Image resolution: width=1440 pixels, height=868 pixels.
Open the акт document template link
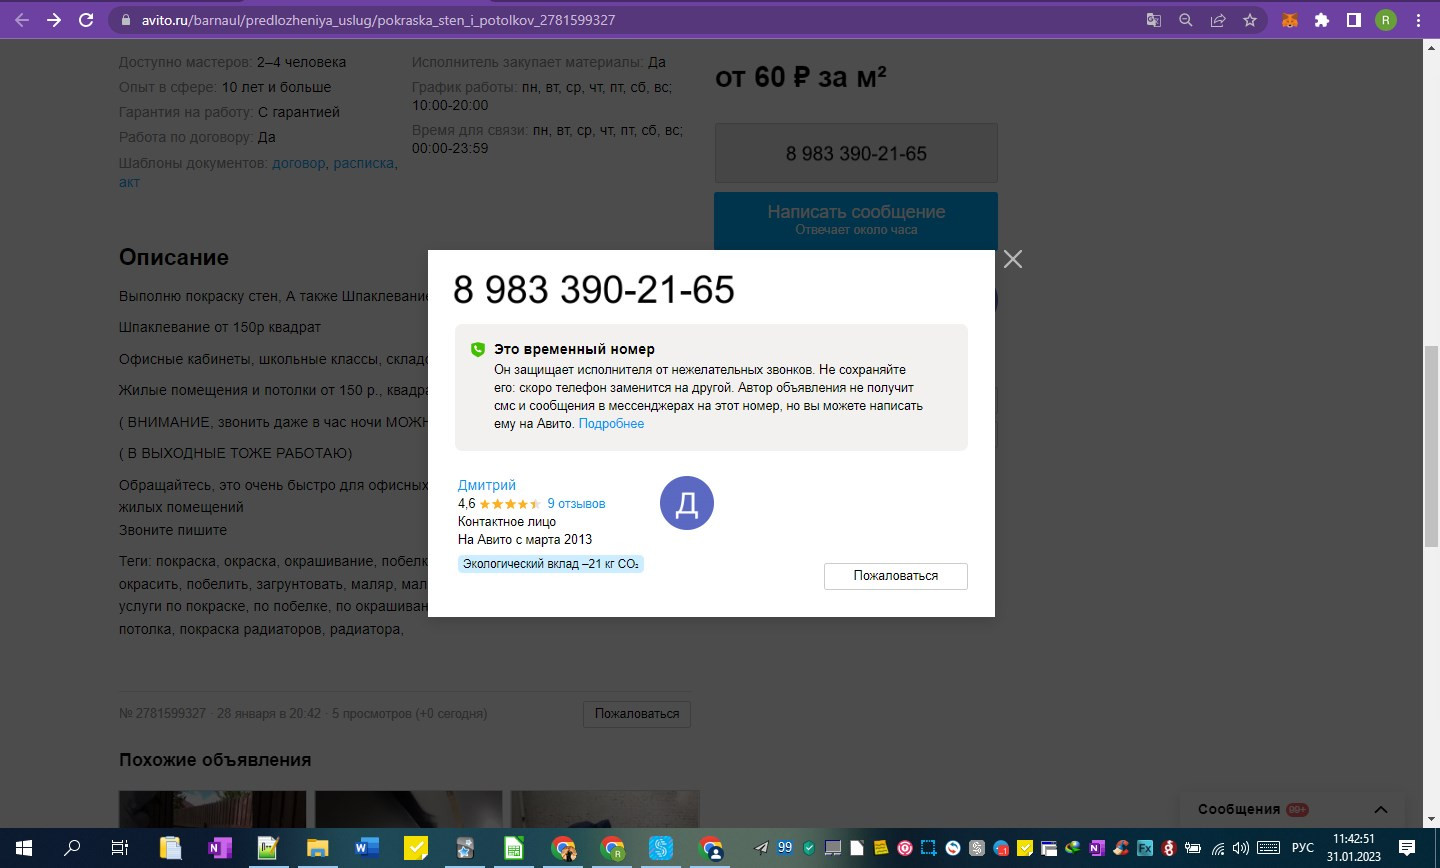(x=129, y=182)
